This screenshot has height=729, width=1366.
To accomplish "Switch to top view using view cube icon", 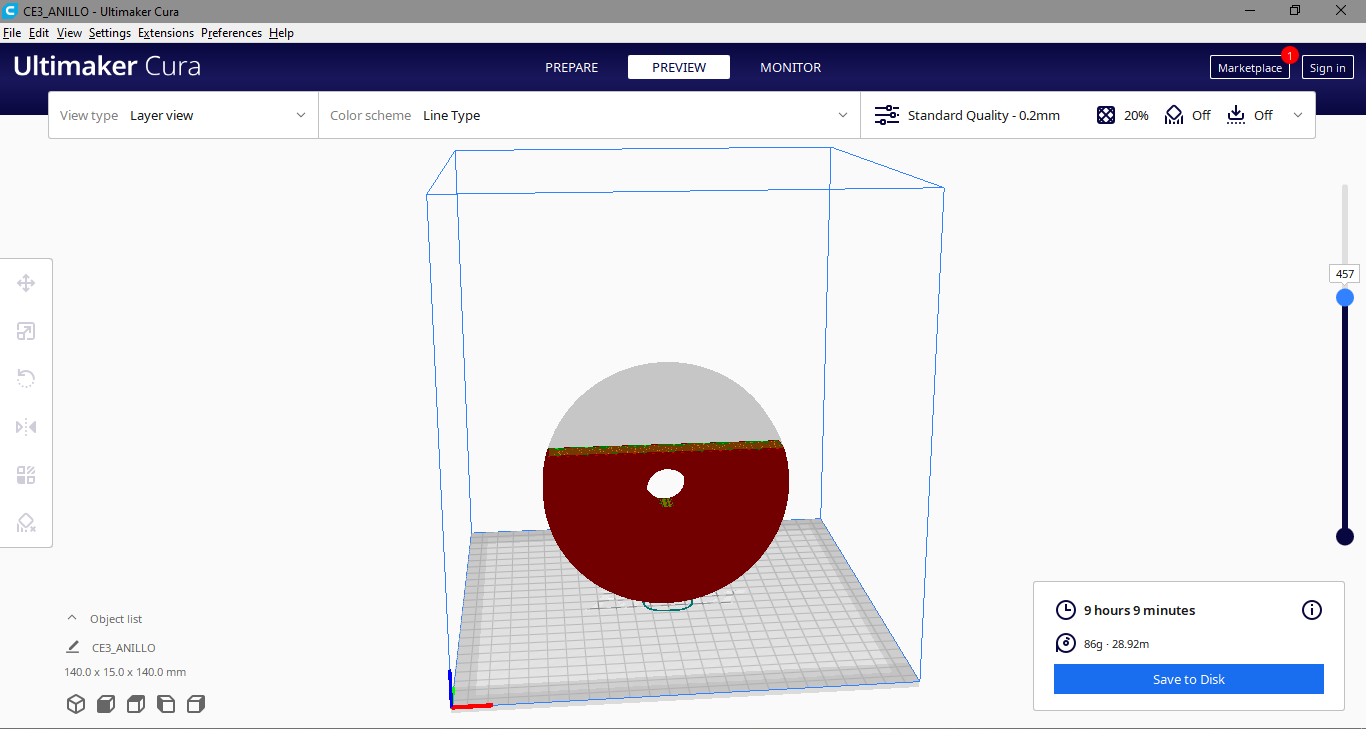I will [136, 704].
